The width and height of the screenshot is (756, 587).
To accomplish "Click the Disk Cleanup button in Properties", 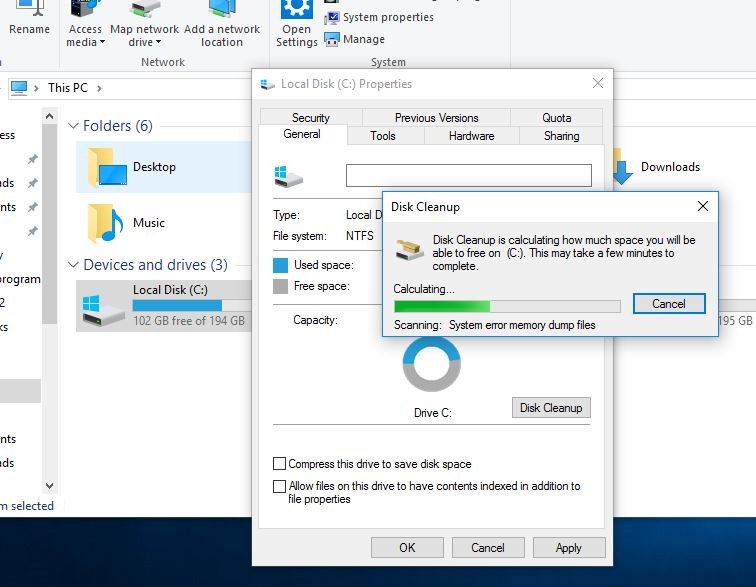I will click(551, 408).
